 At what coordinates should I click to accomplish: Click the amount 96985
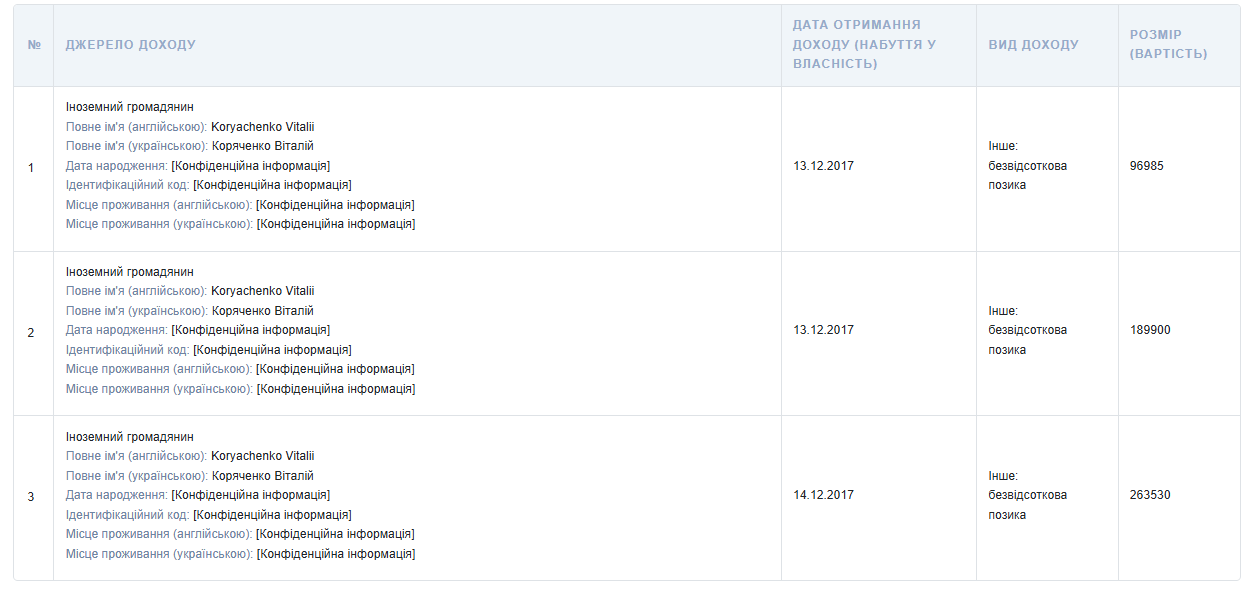point(1146,166)
